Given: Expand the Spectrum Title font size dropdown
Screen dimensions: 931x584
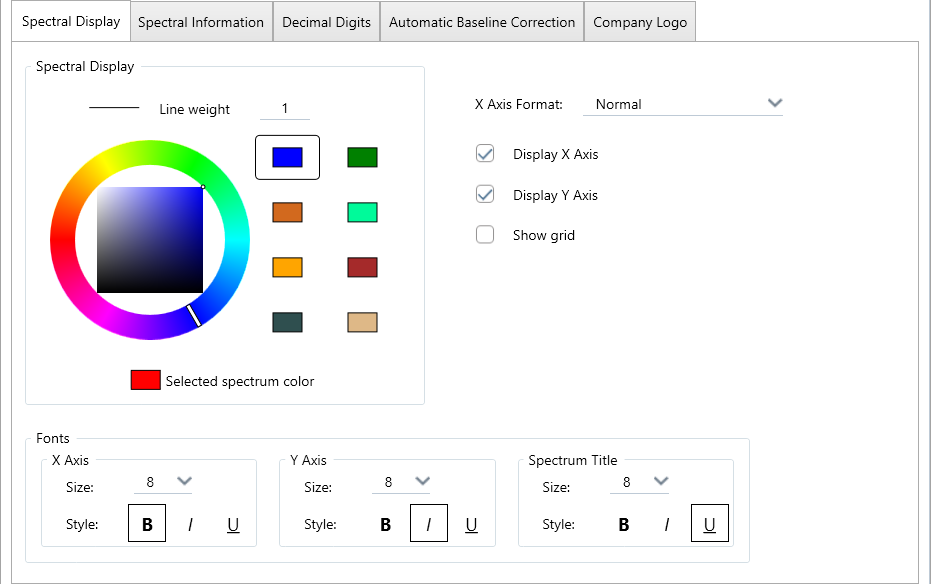Looking at the screenshot, I should click(659, 481).
